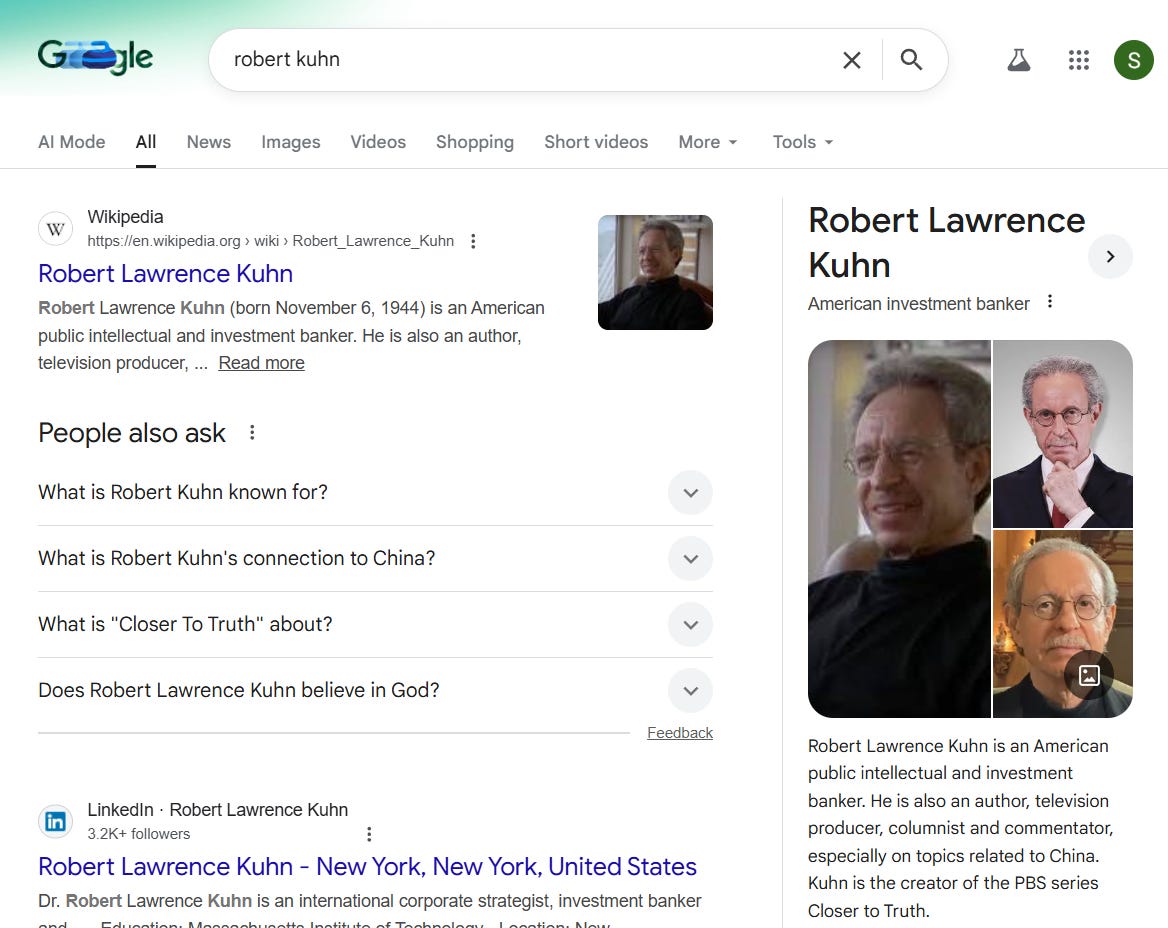Click the magnifying glass search icon

click(x=911, y=60)
